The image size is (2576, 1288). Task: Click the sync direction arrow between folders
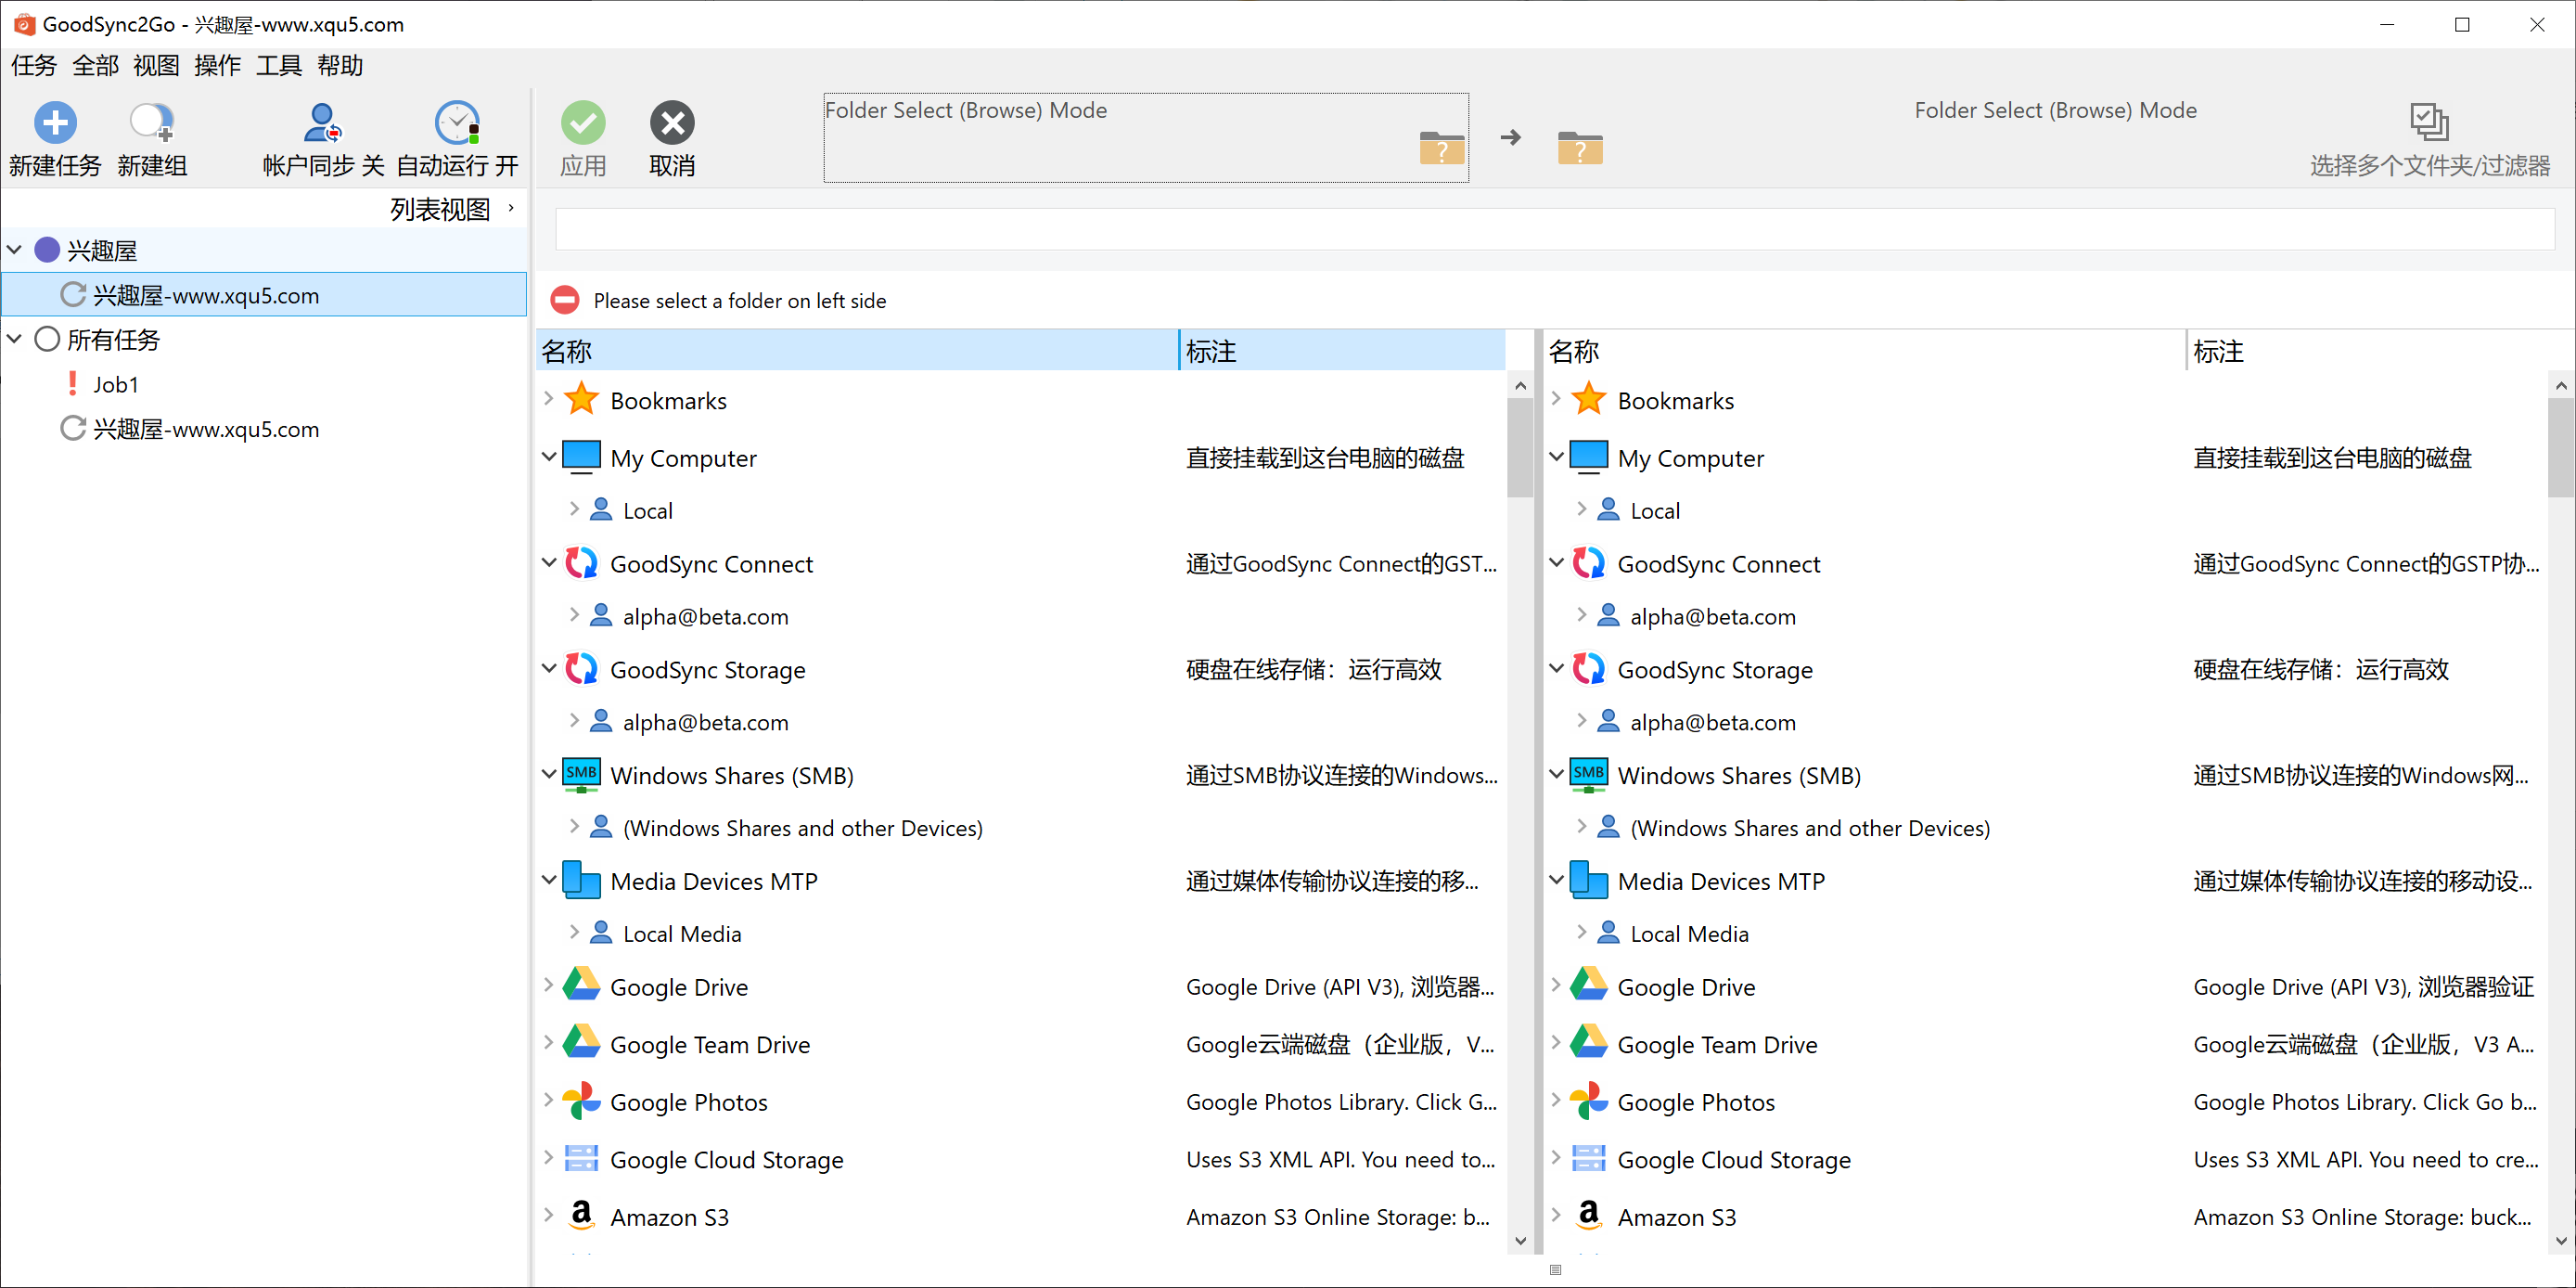1510,137
